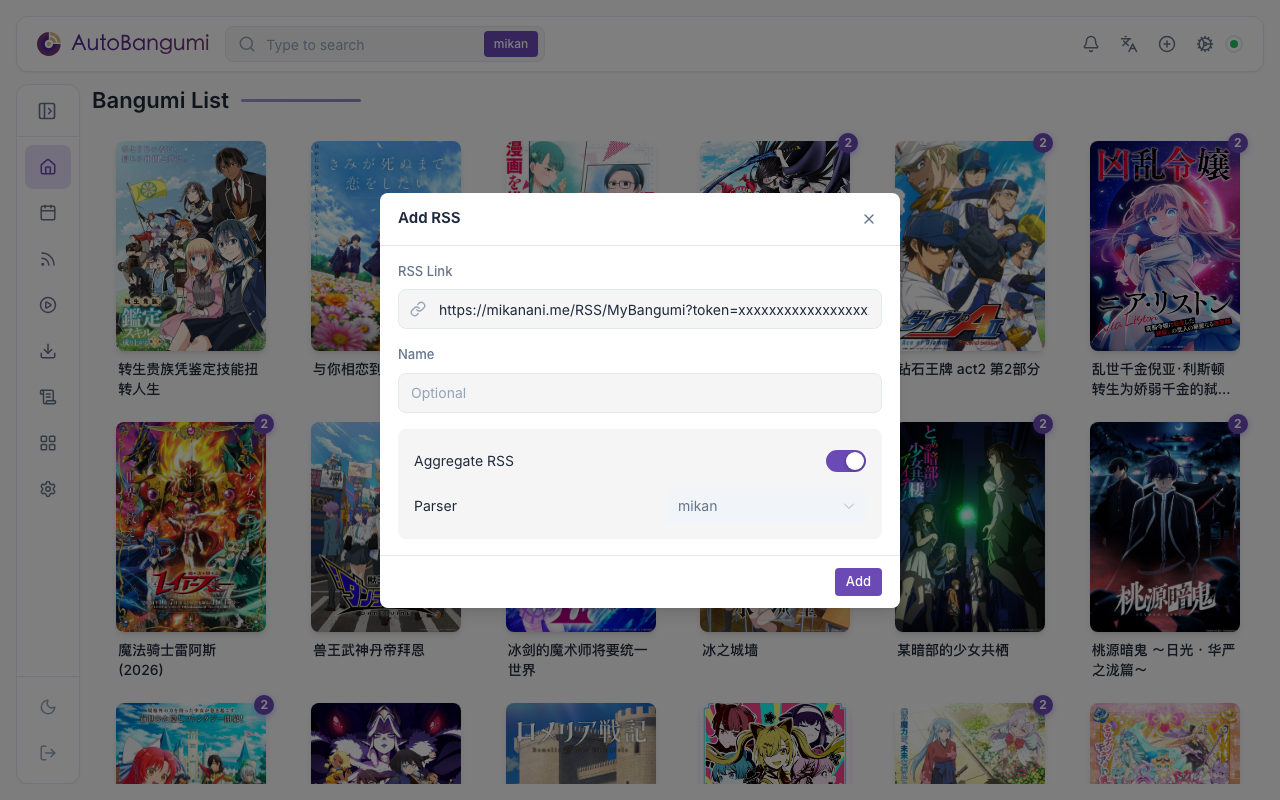
Task: Click the badge 2 on the 魔法骑士雷阿斯 poster
Action: click(x=264, y=424)
